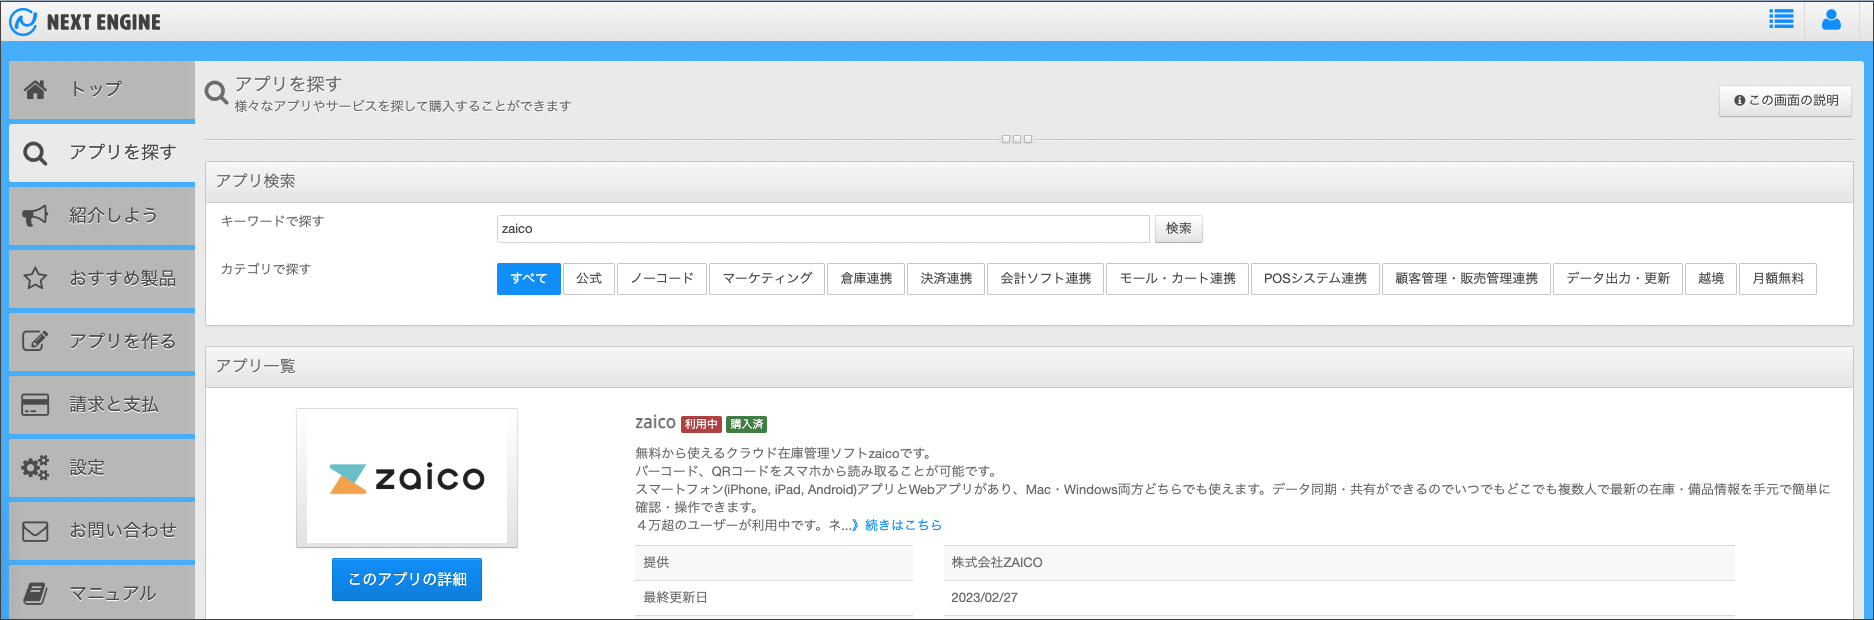Screen dimensions: 1874x620
Task: Open おすすめ製品 in the sidebar
Action: (102, 278)
